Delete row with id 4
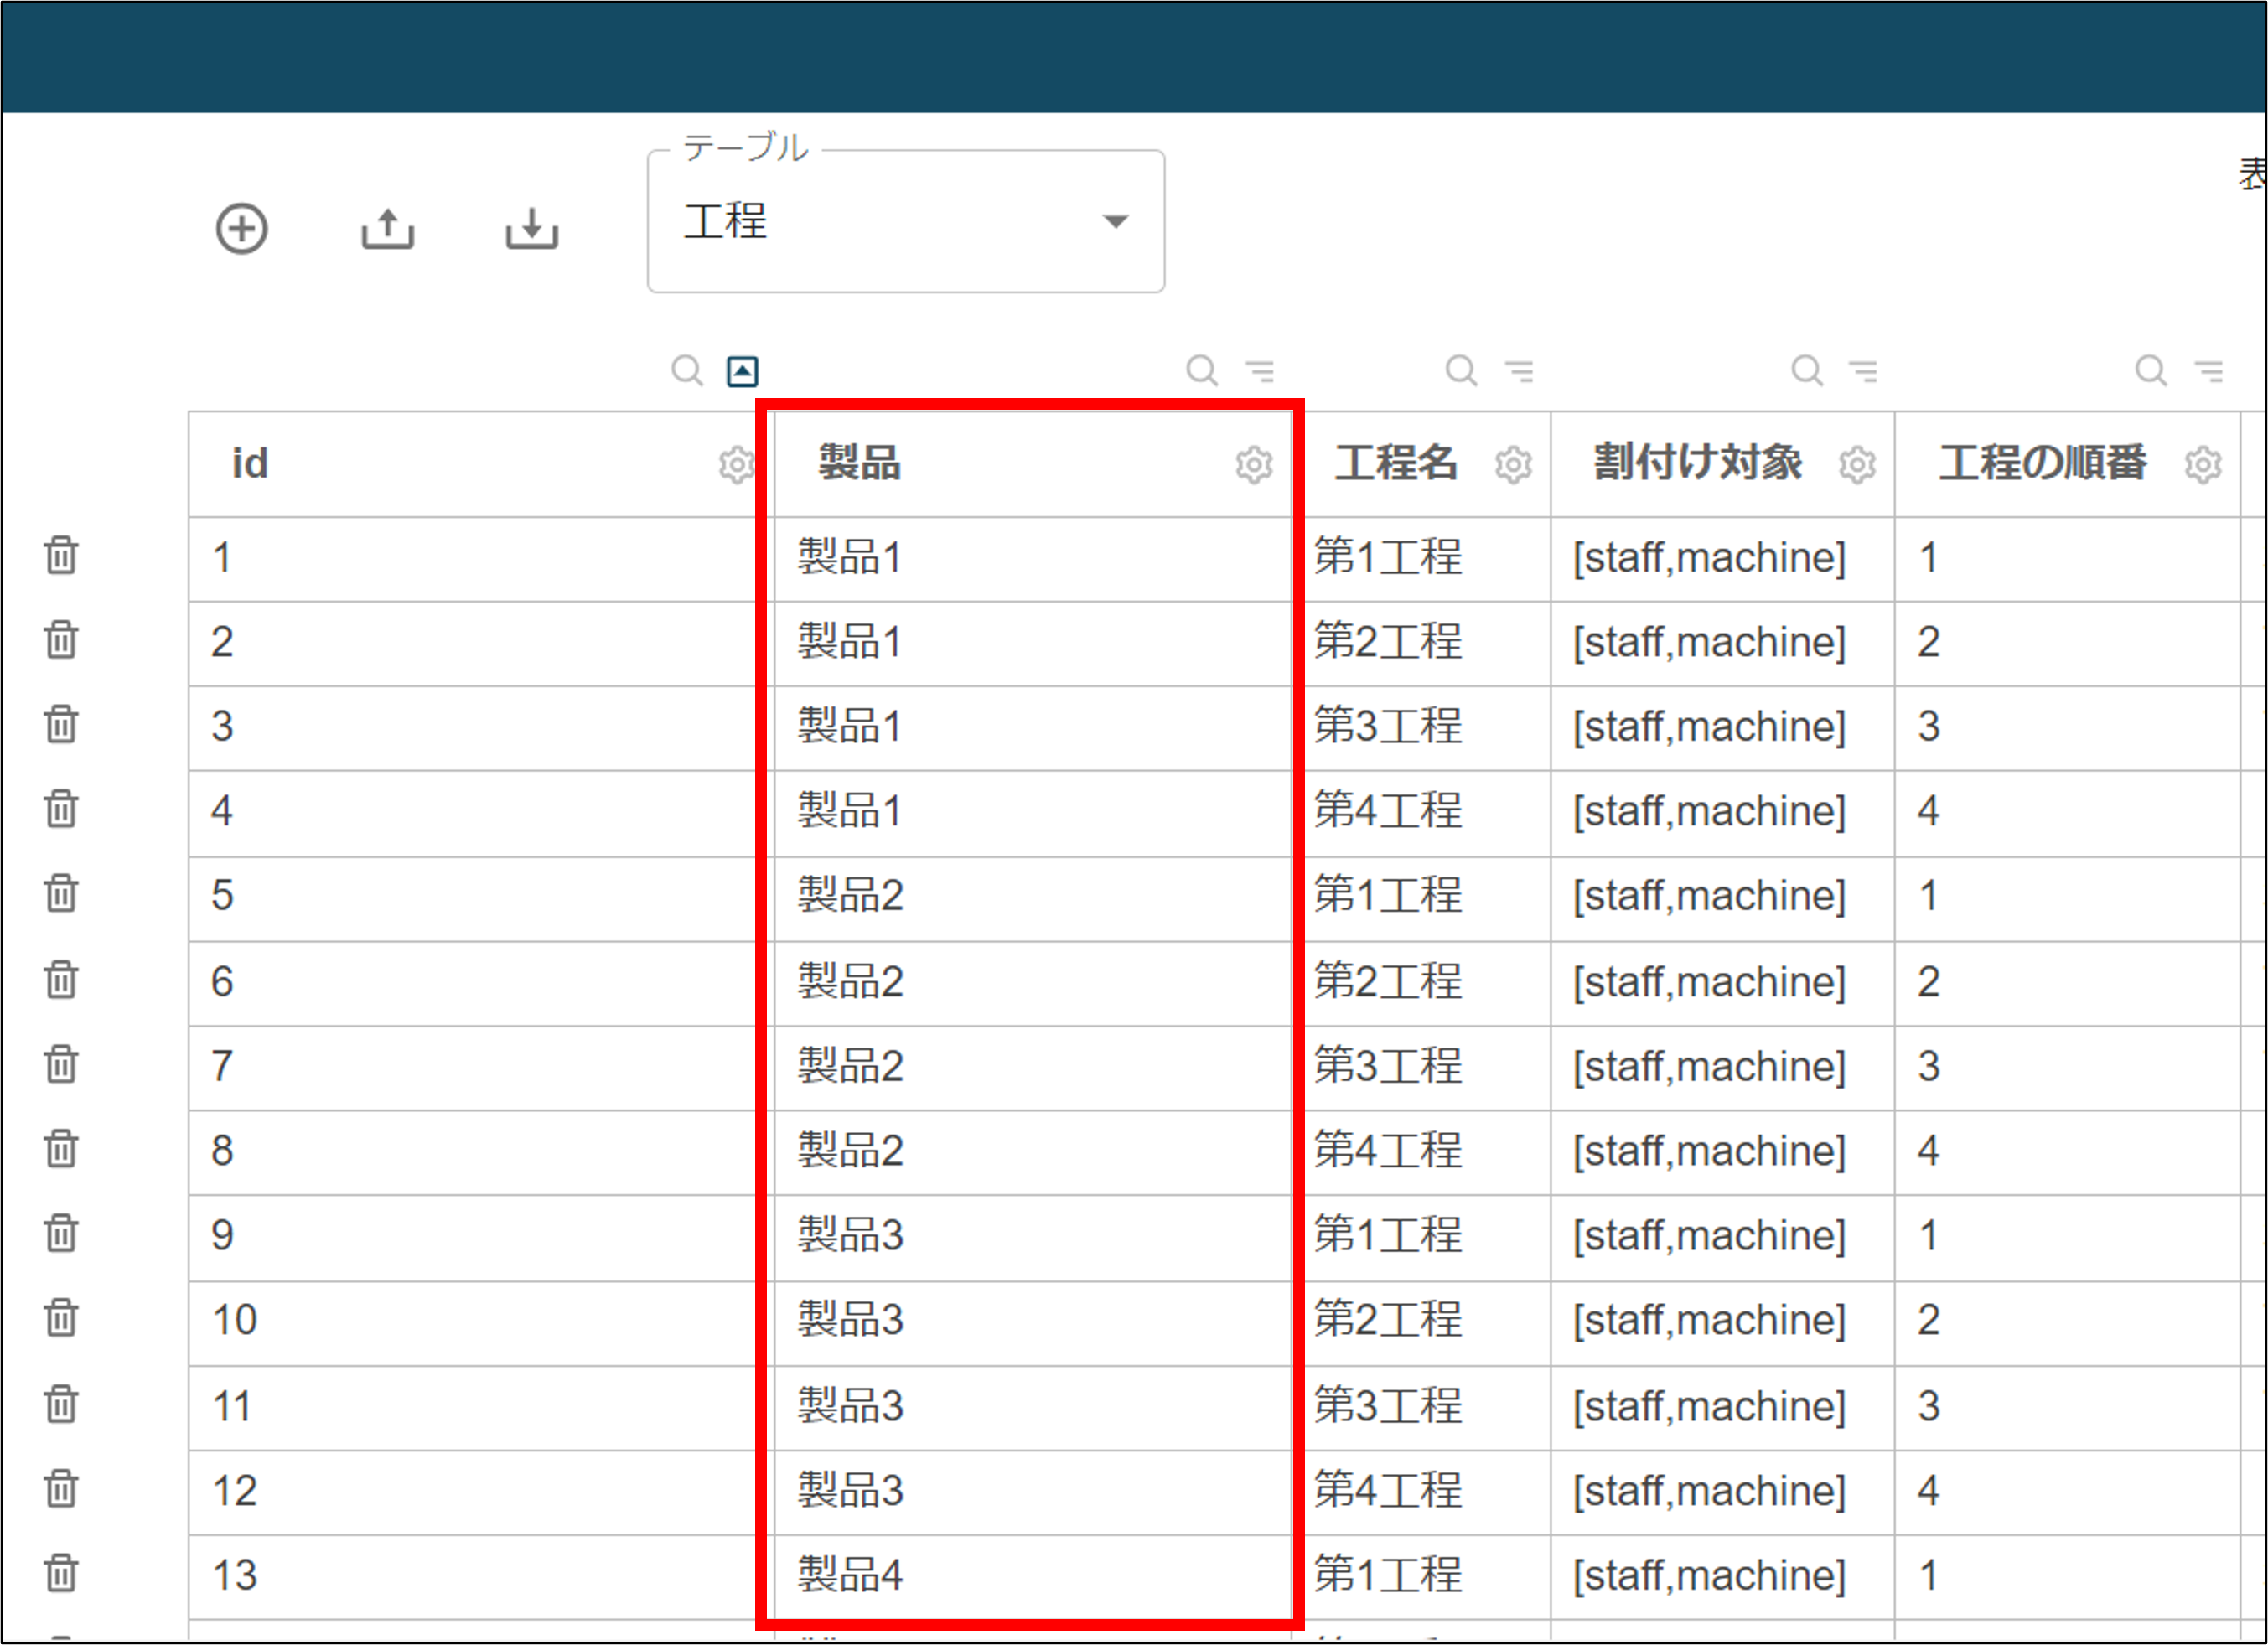2268x1645 pixels. (x=61, y=809)
